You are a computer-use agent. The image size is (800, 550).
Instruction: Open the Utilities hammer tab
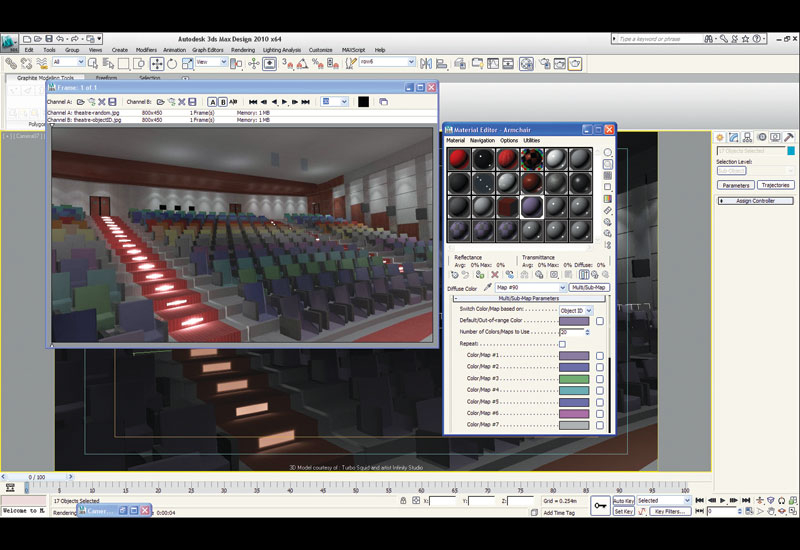[789, 137]
